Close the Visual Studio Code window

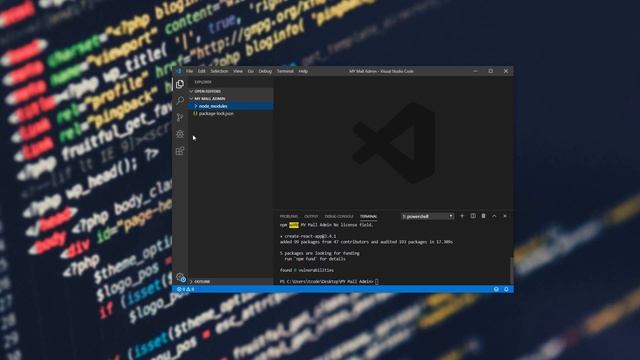click(x=506, y=71)
